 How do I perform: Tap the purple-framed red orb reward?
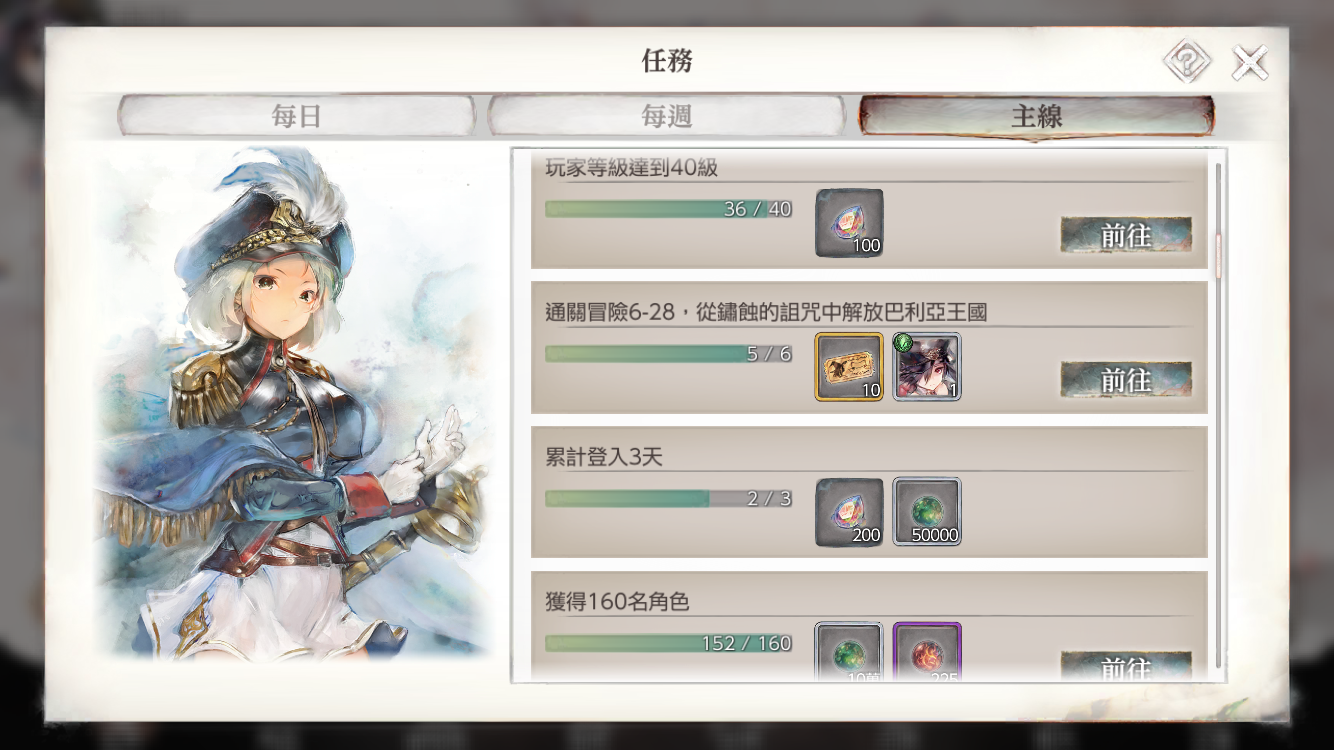click(927, 652)
